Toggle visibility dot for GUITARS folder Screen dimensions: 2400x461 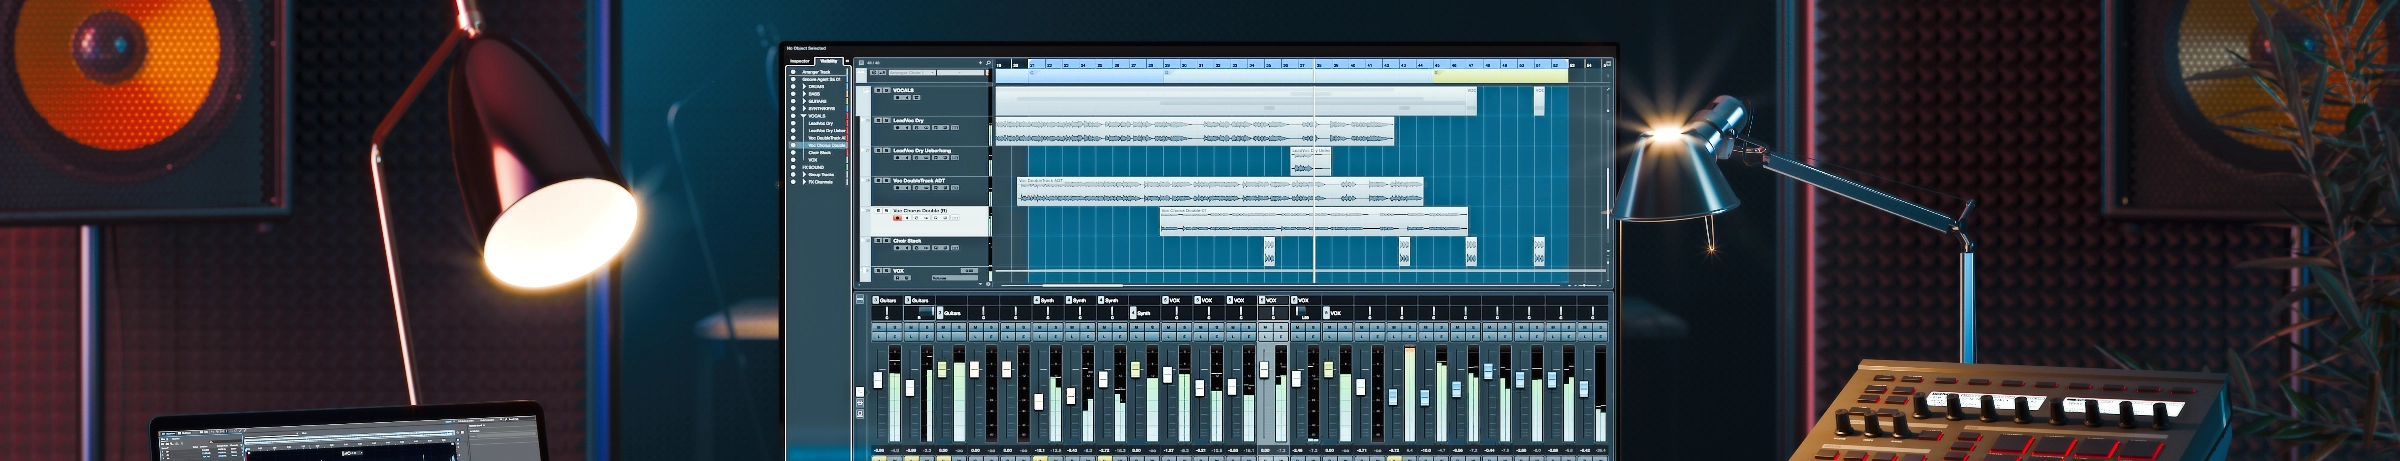[793, 101]
